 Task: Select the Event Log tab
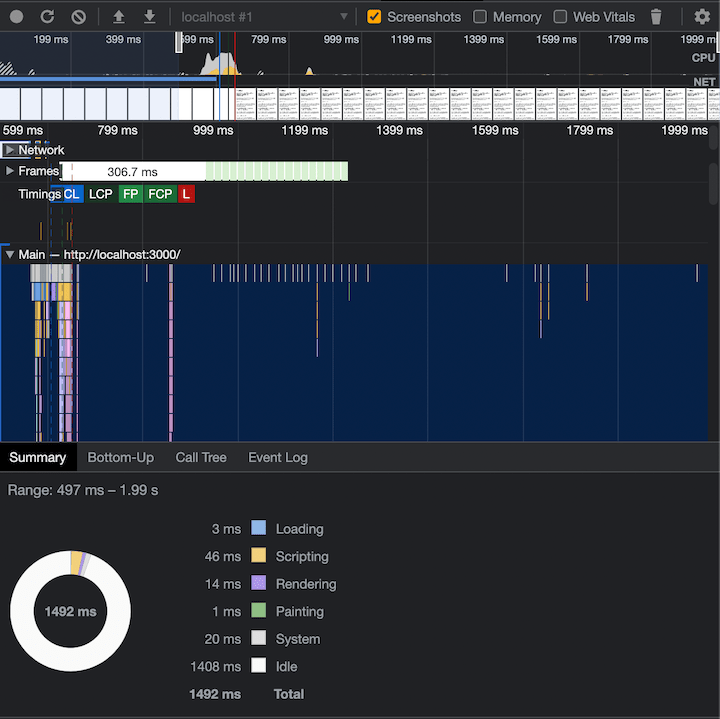click(278, 457)
